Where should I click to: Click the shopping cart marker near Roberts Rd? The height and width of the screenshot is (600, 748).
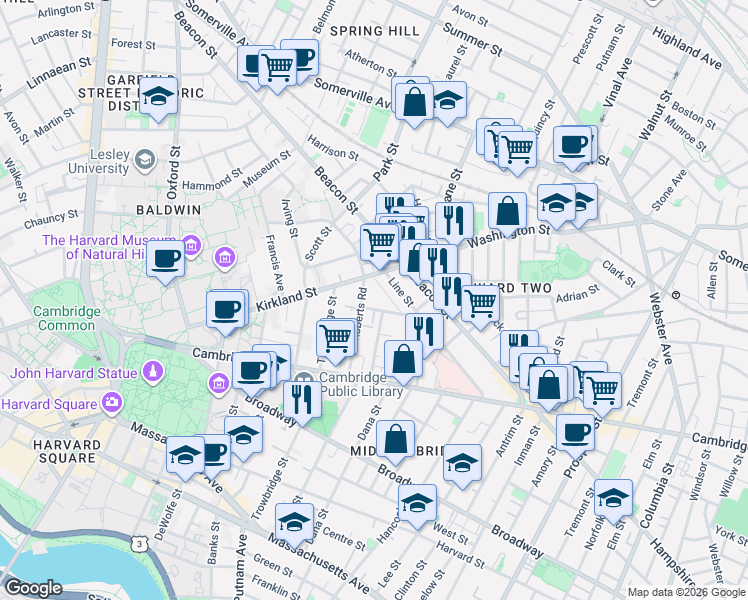[x=335, y=342]
